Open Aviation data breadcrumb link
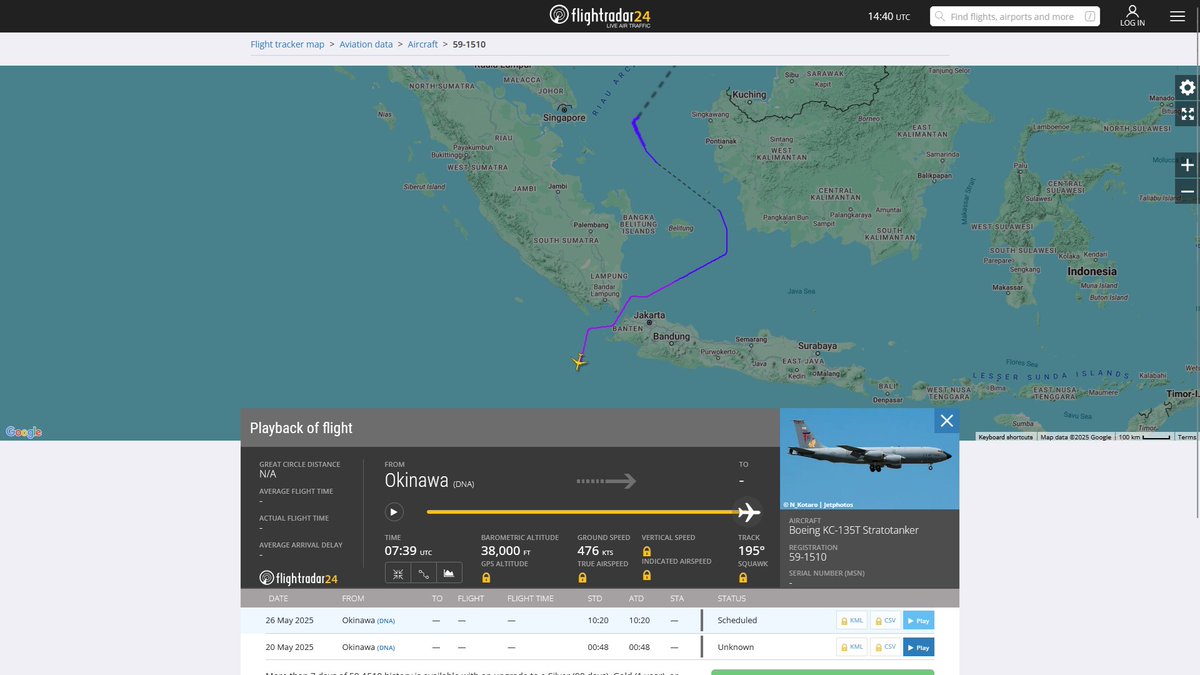 tap(366, 45)
